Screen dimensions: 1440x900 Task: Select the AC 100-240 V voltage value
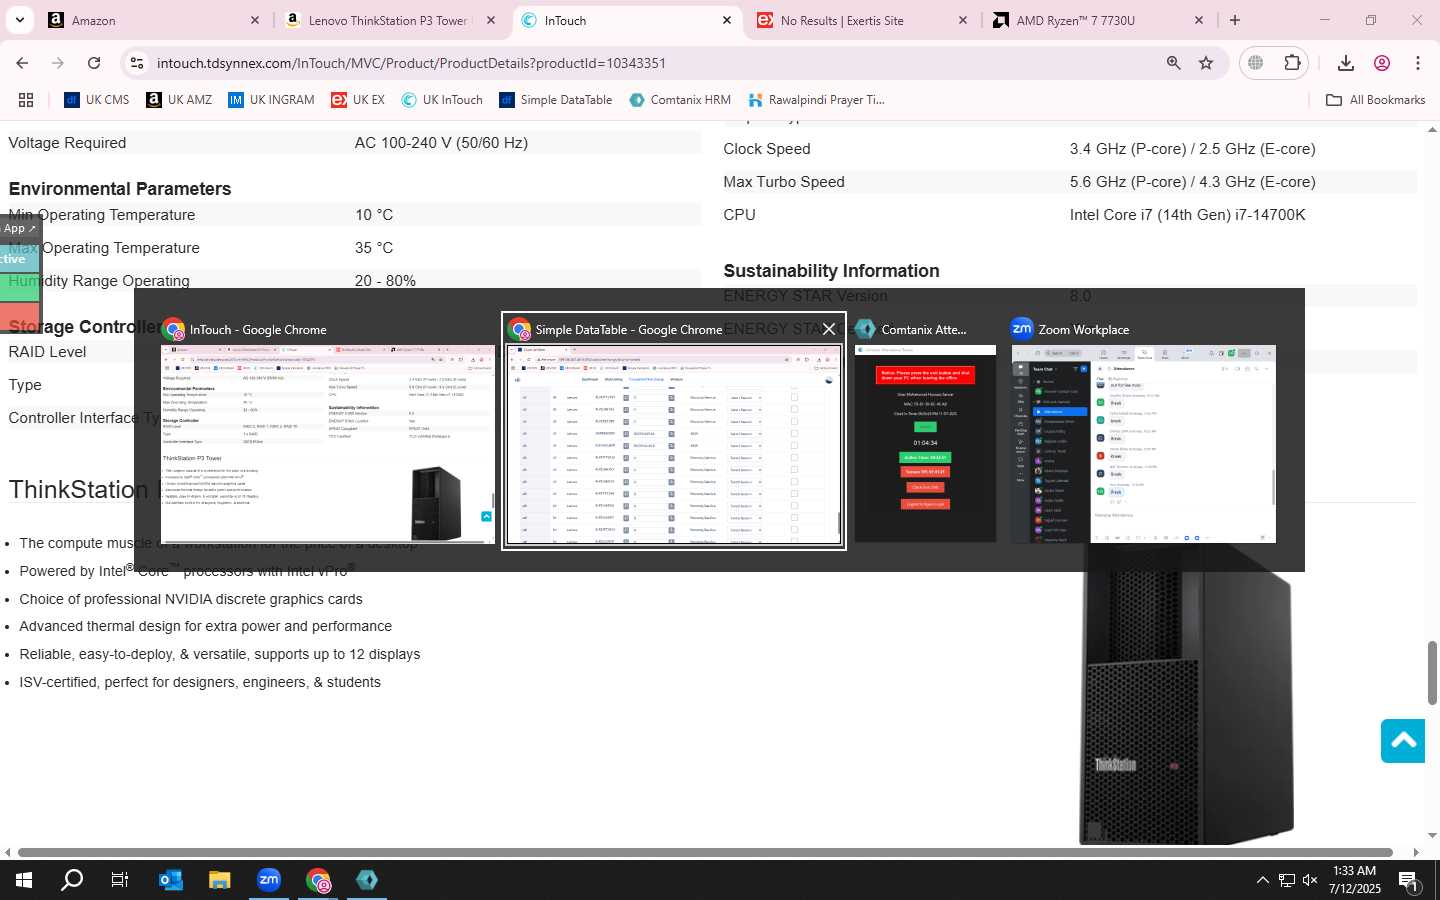[441, 143]
